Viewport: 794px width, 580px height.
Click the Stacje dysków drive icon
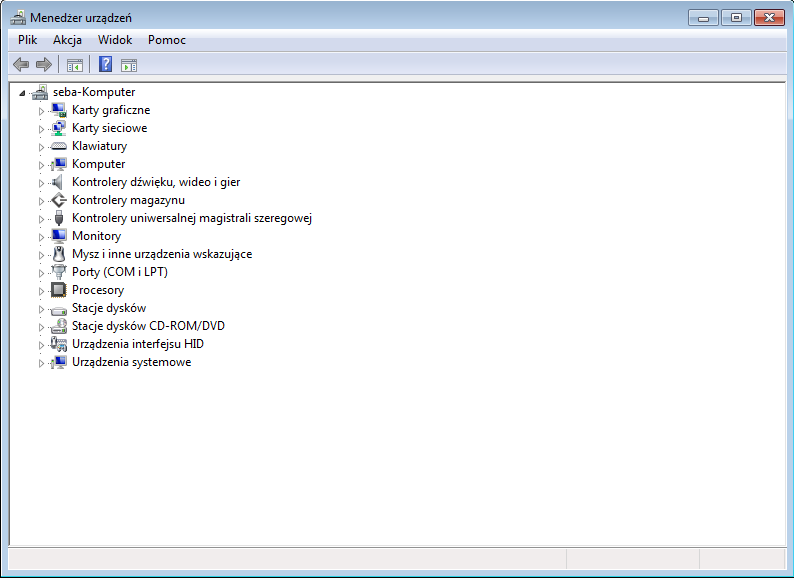coord(59,310)
